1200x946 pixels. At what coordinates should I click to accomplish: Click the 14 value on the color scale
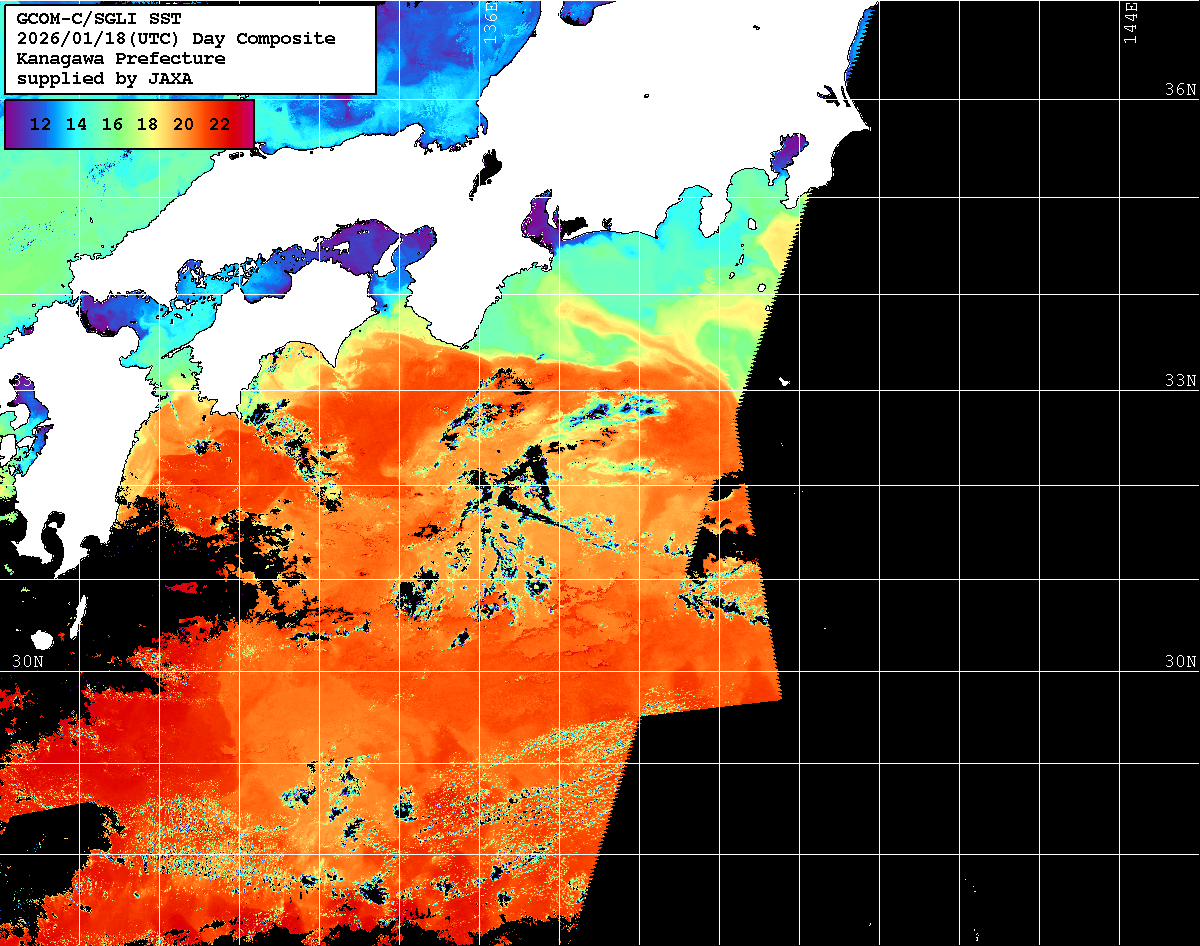[x=76, y=125]
